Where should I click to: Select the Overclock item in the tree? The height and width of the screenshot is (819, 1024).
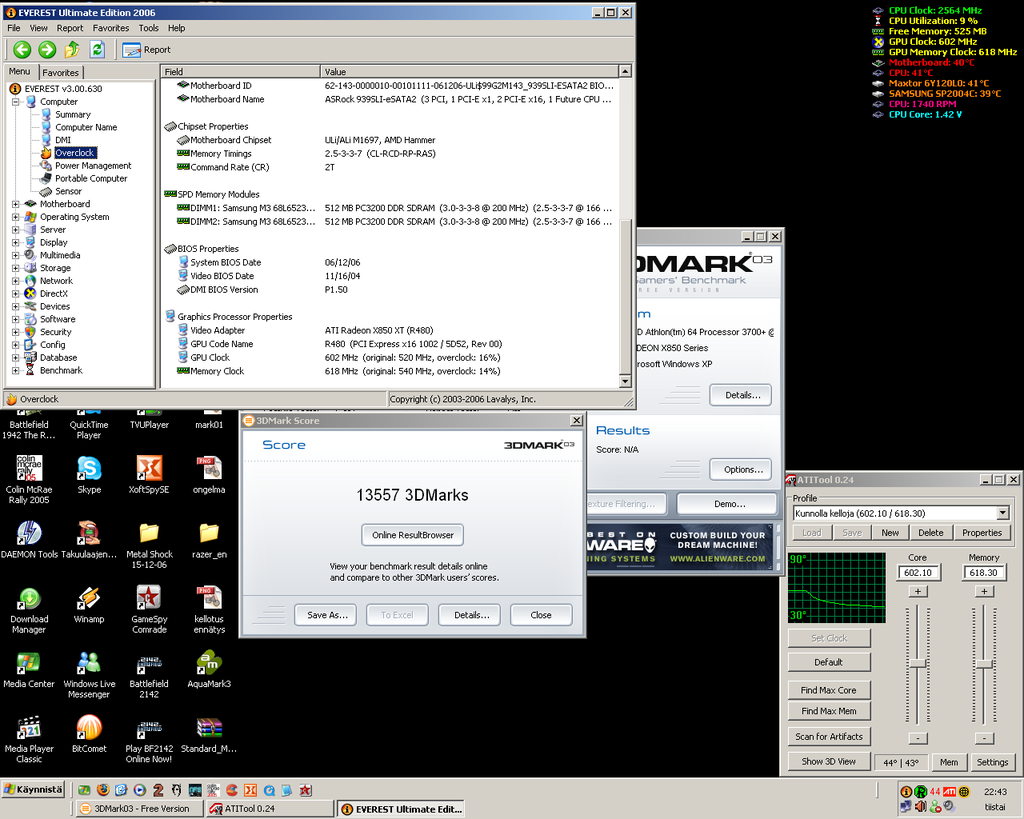click(74, 153)
